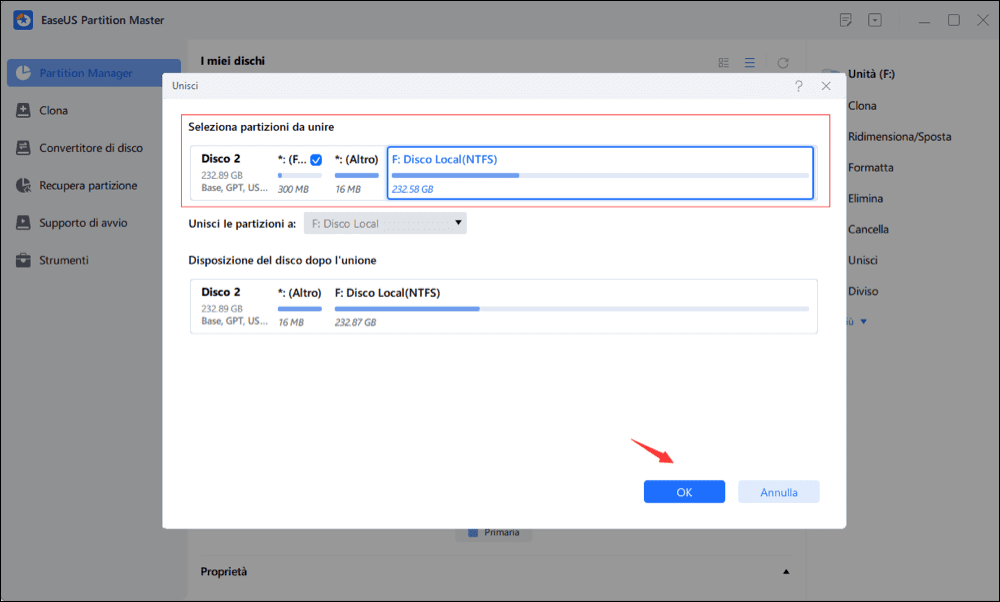Expand more options arrow in right panel
Image resolution: width=1000 pixels, height=602 pixels.
pyautogui.click(x=864, y=321)
